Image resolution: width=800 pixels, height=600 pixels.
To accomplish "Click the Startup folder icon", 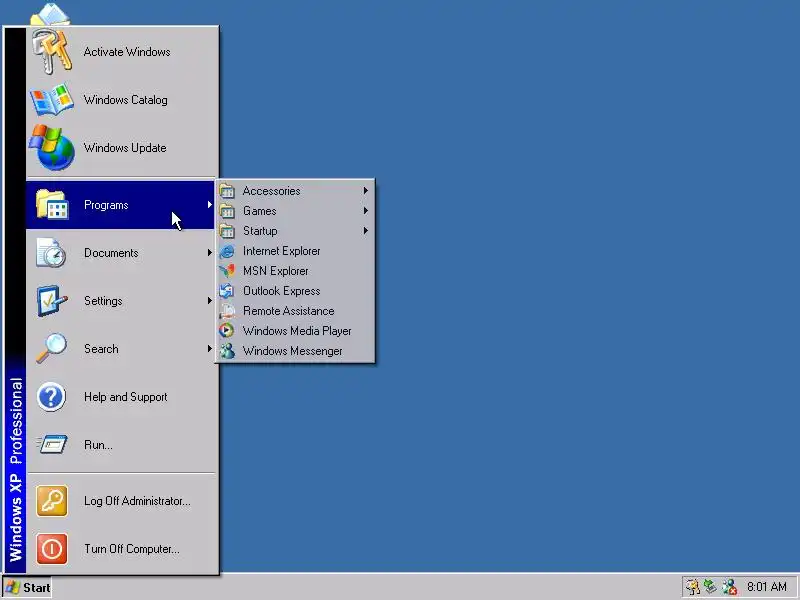I will pyautogui.click(x=227, y=231).
